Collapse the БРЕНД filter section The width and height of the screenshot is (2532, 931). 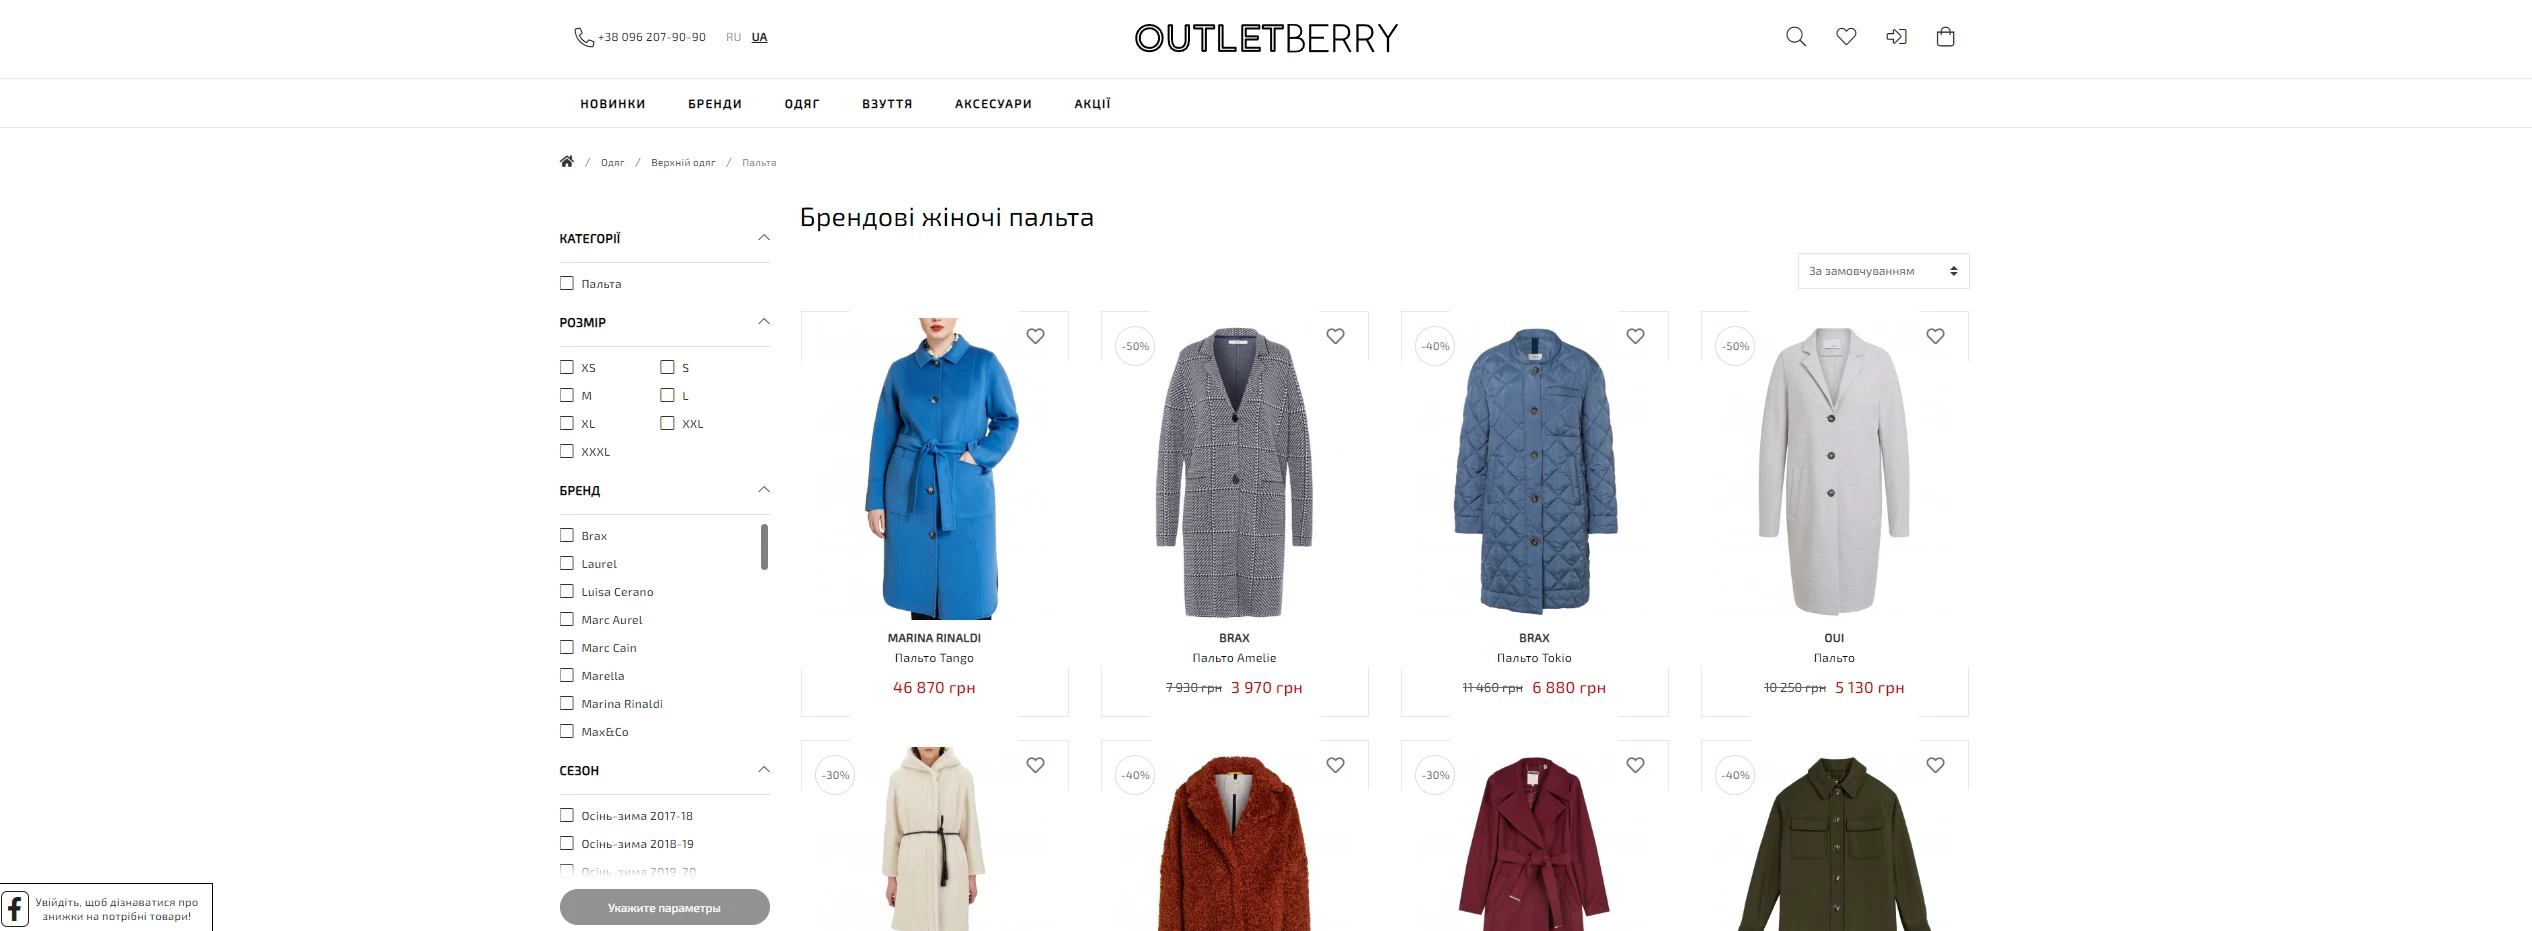coord(764,490)
